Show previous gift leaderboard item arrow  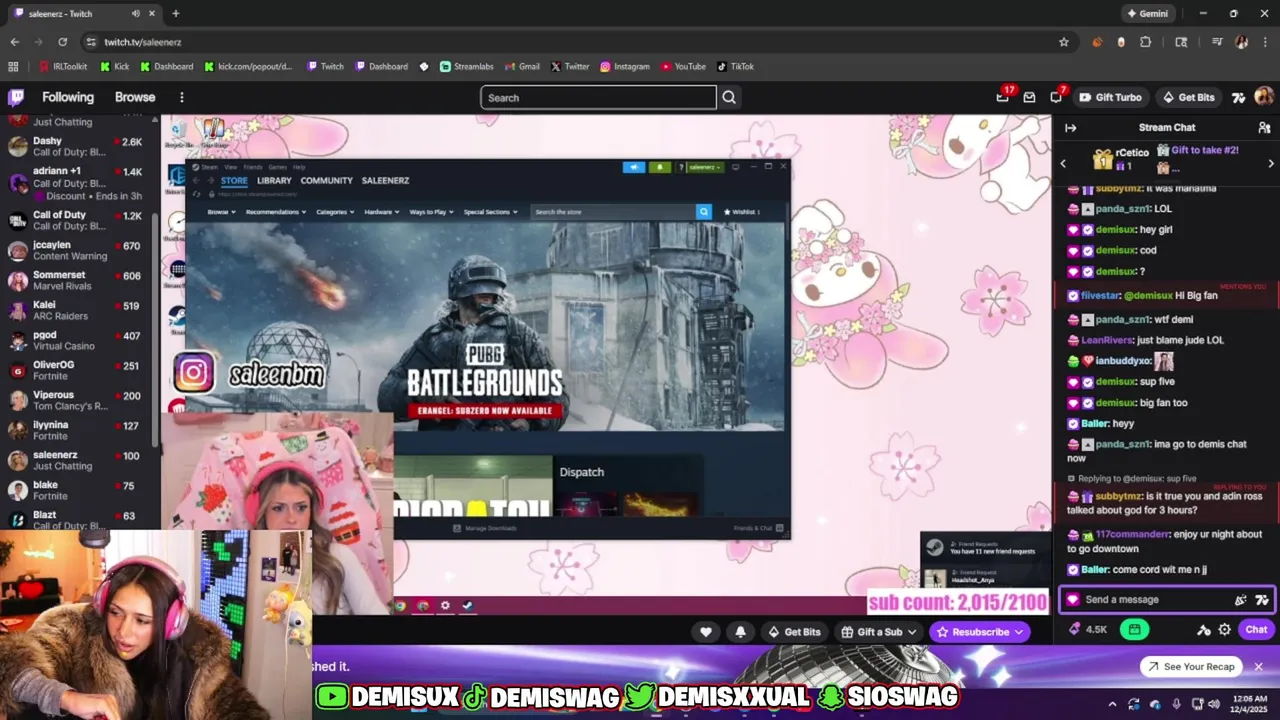point(1063,163)
